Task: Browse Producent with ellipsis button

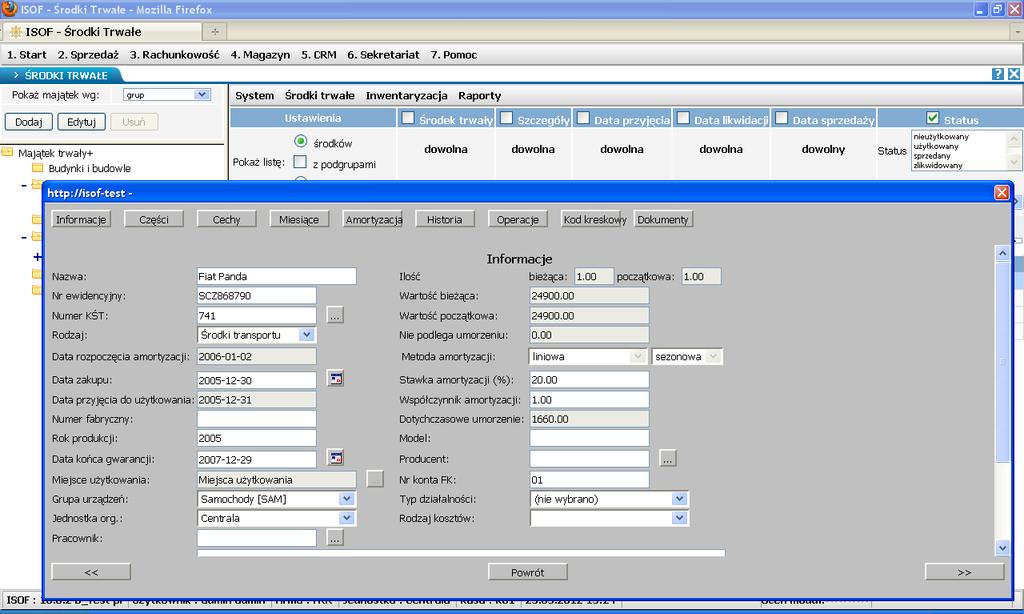Action: 667,459
